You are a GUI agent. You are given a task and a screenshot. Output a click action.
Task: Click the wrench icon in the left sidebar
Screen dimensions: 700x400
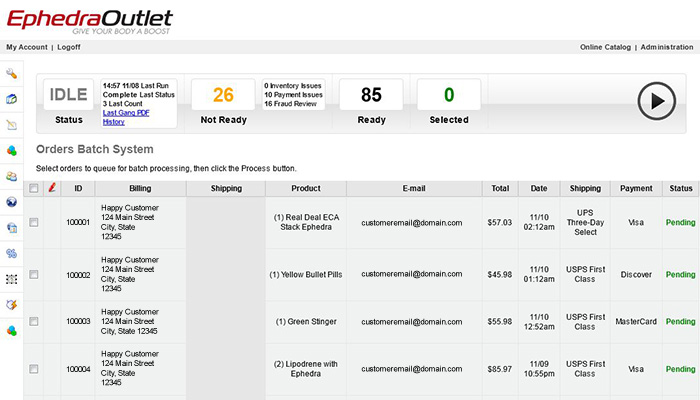pos(11,73)
